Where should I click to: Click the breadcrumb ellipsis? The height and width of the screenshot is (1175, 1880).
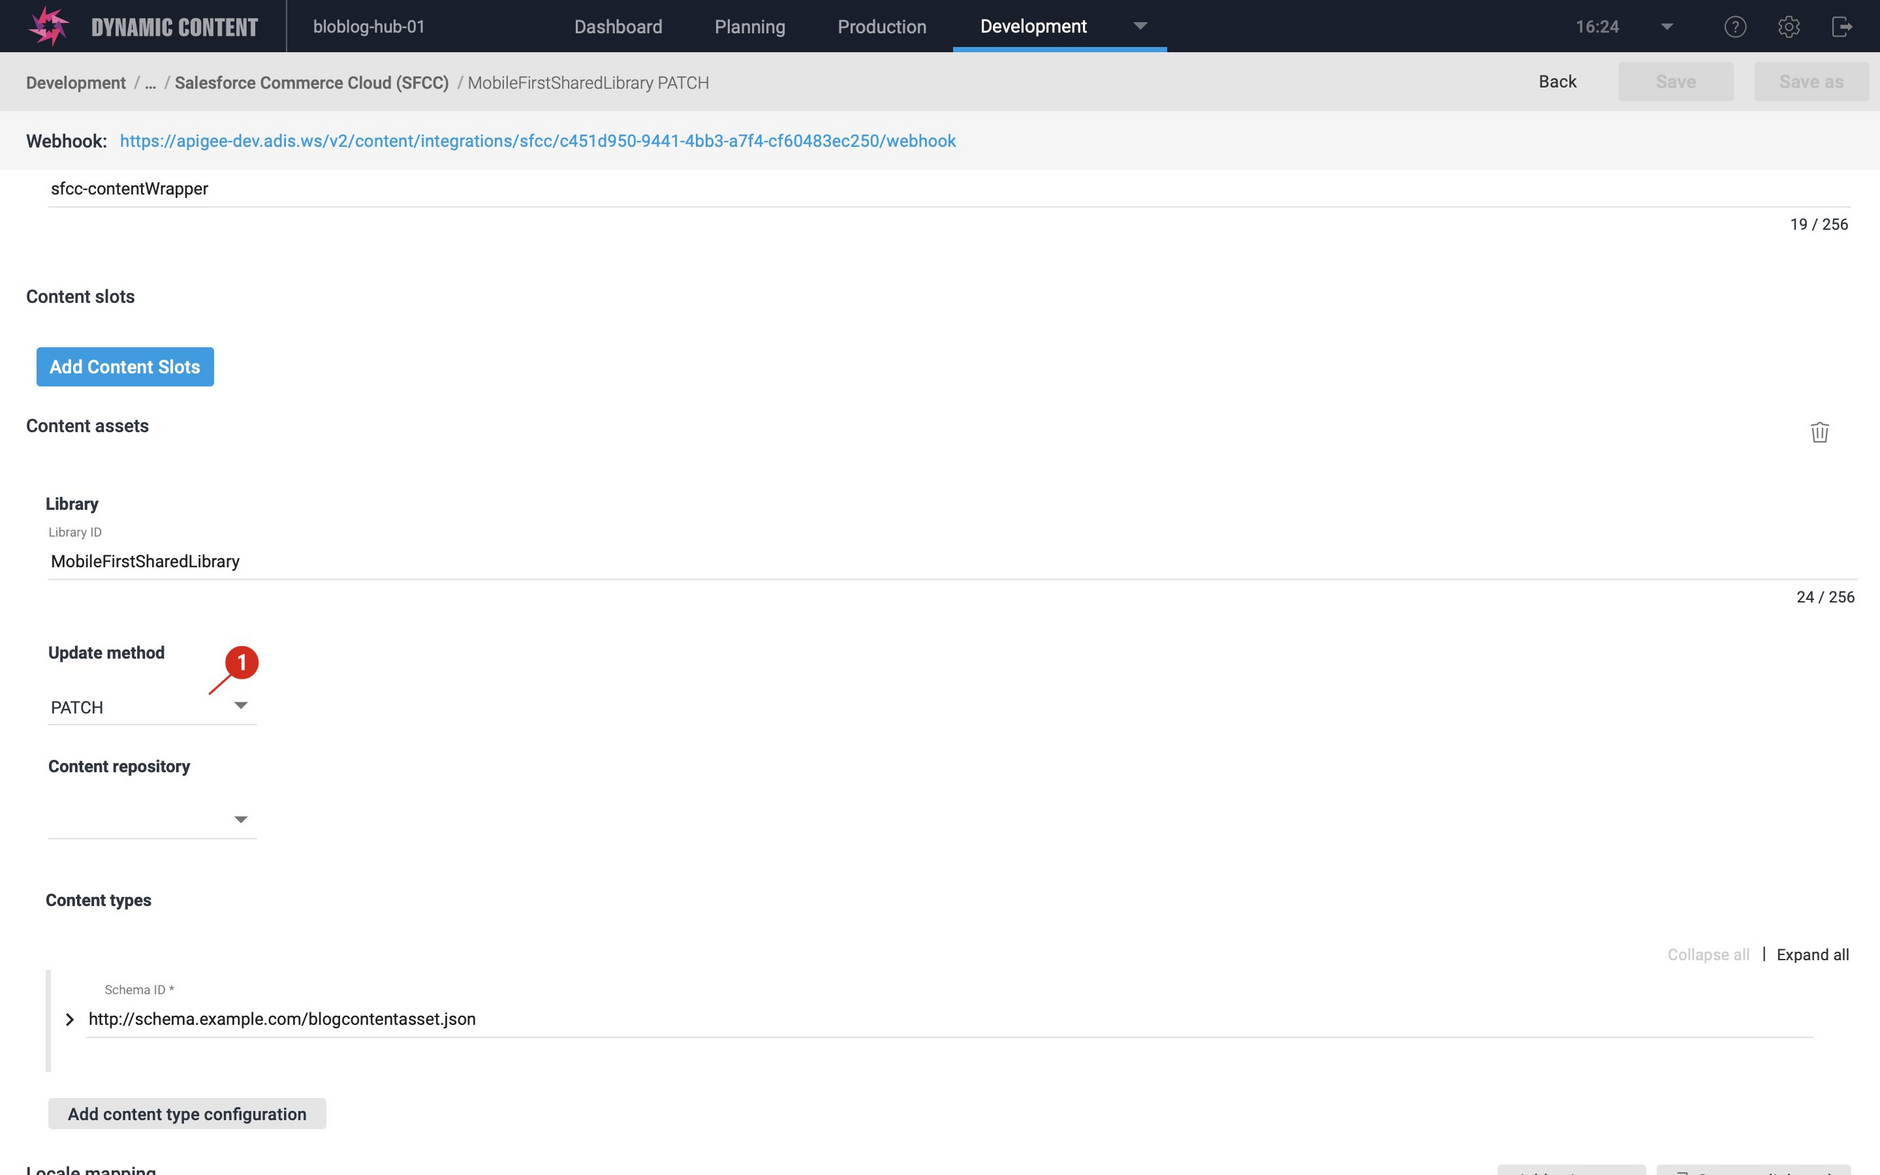(150, 83)
